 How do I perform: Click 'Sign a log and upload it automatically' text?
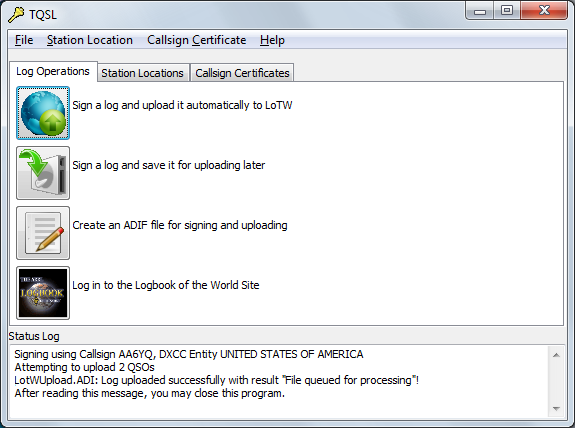[x=182, y=105]
